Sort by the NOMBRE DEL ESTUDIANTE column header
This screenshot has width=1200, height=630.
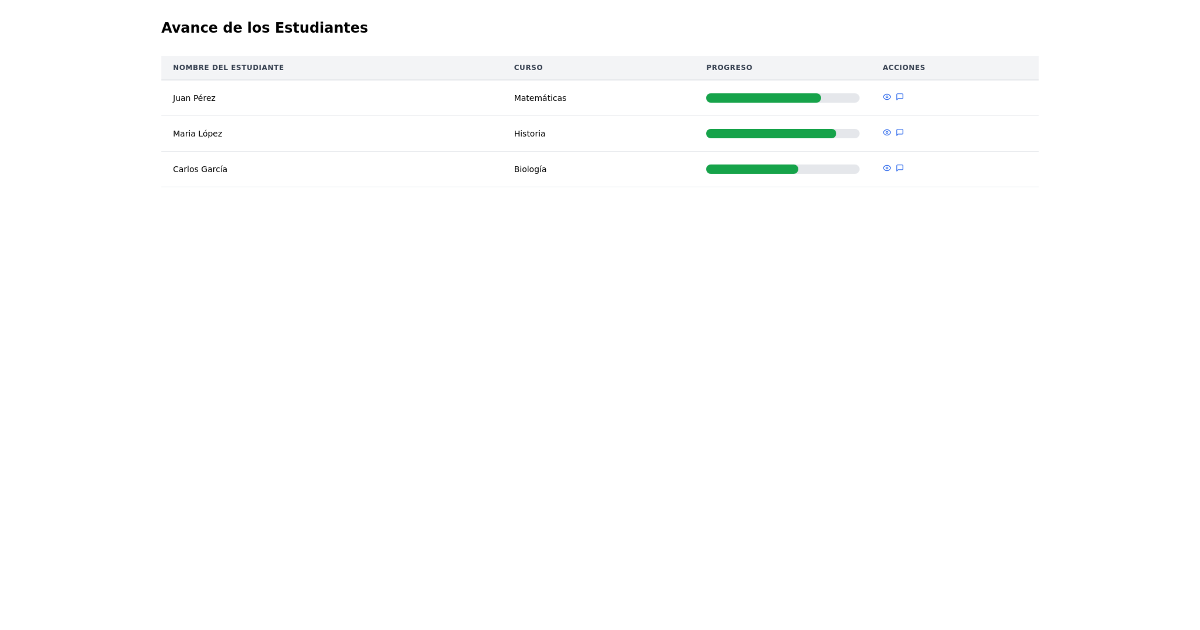pos(228,67)
